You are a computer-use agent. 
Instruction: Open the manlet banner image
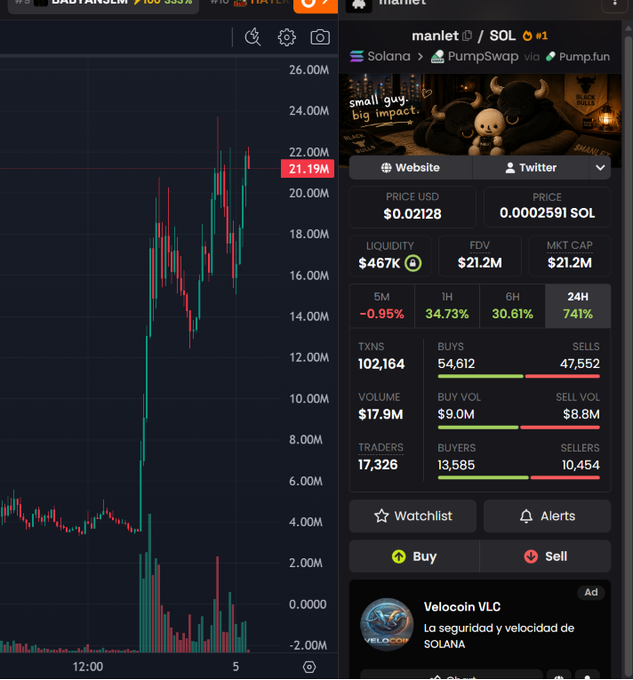480,114
